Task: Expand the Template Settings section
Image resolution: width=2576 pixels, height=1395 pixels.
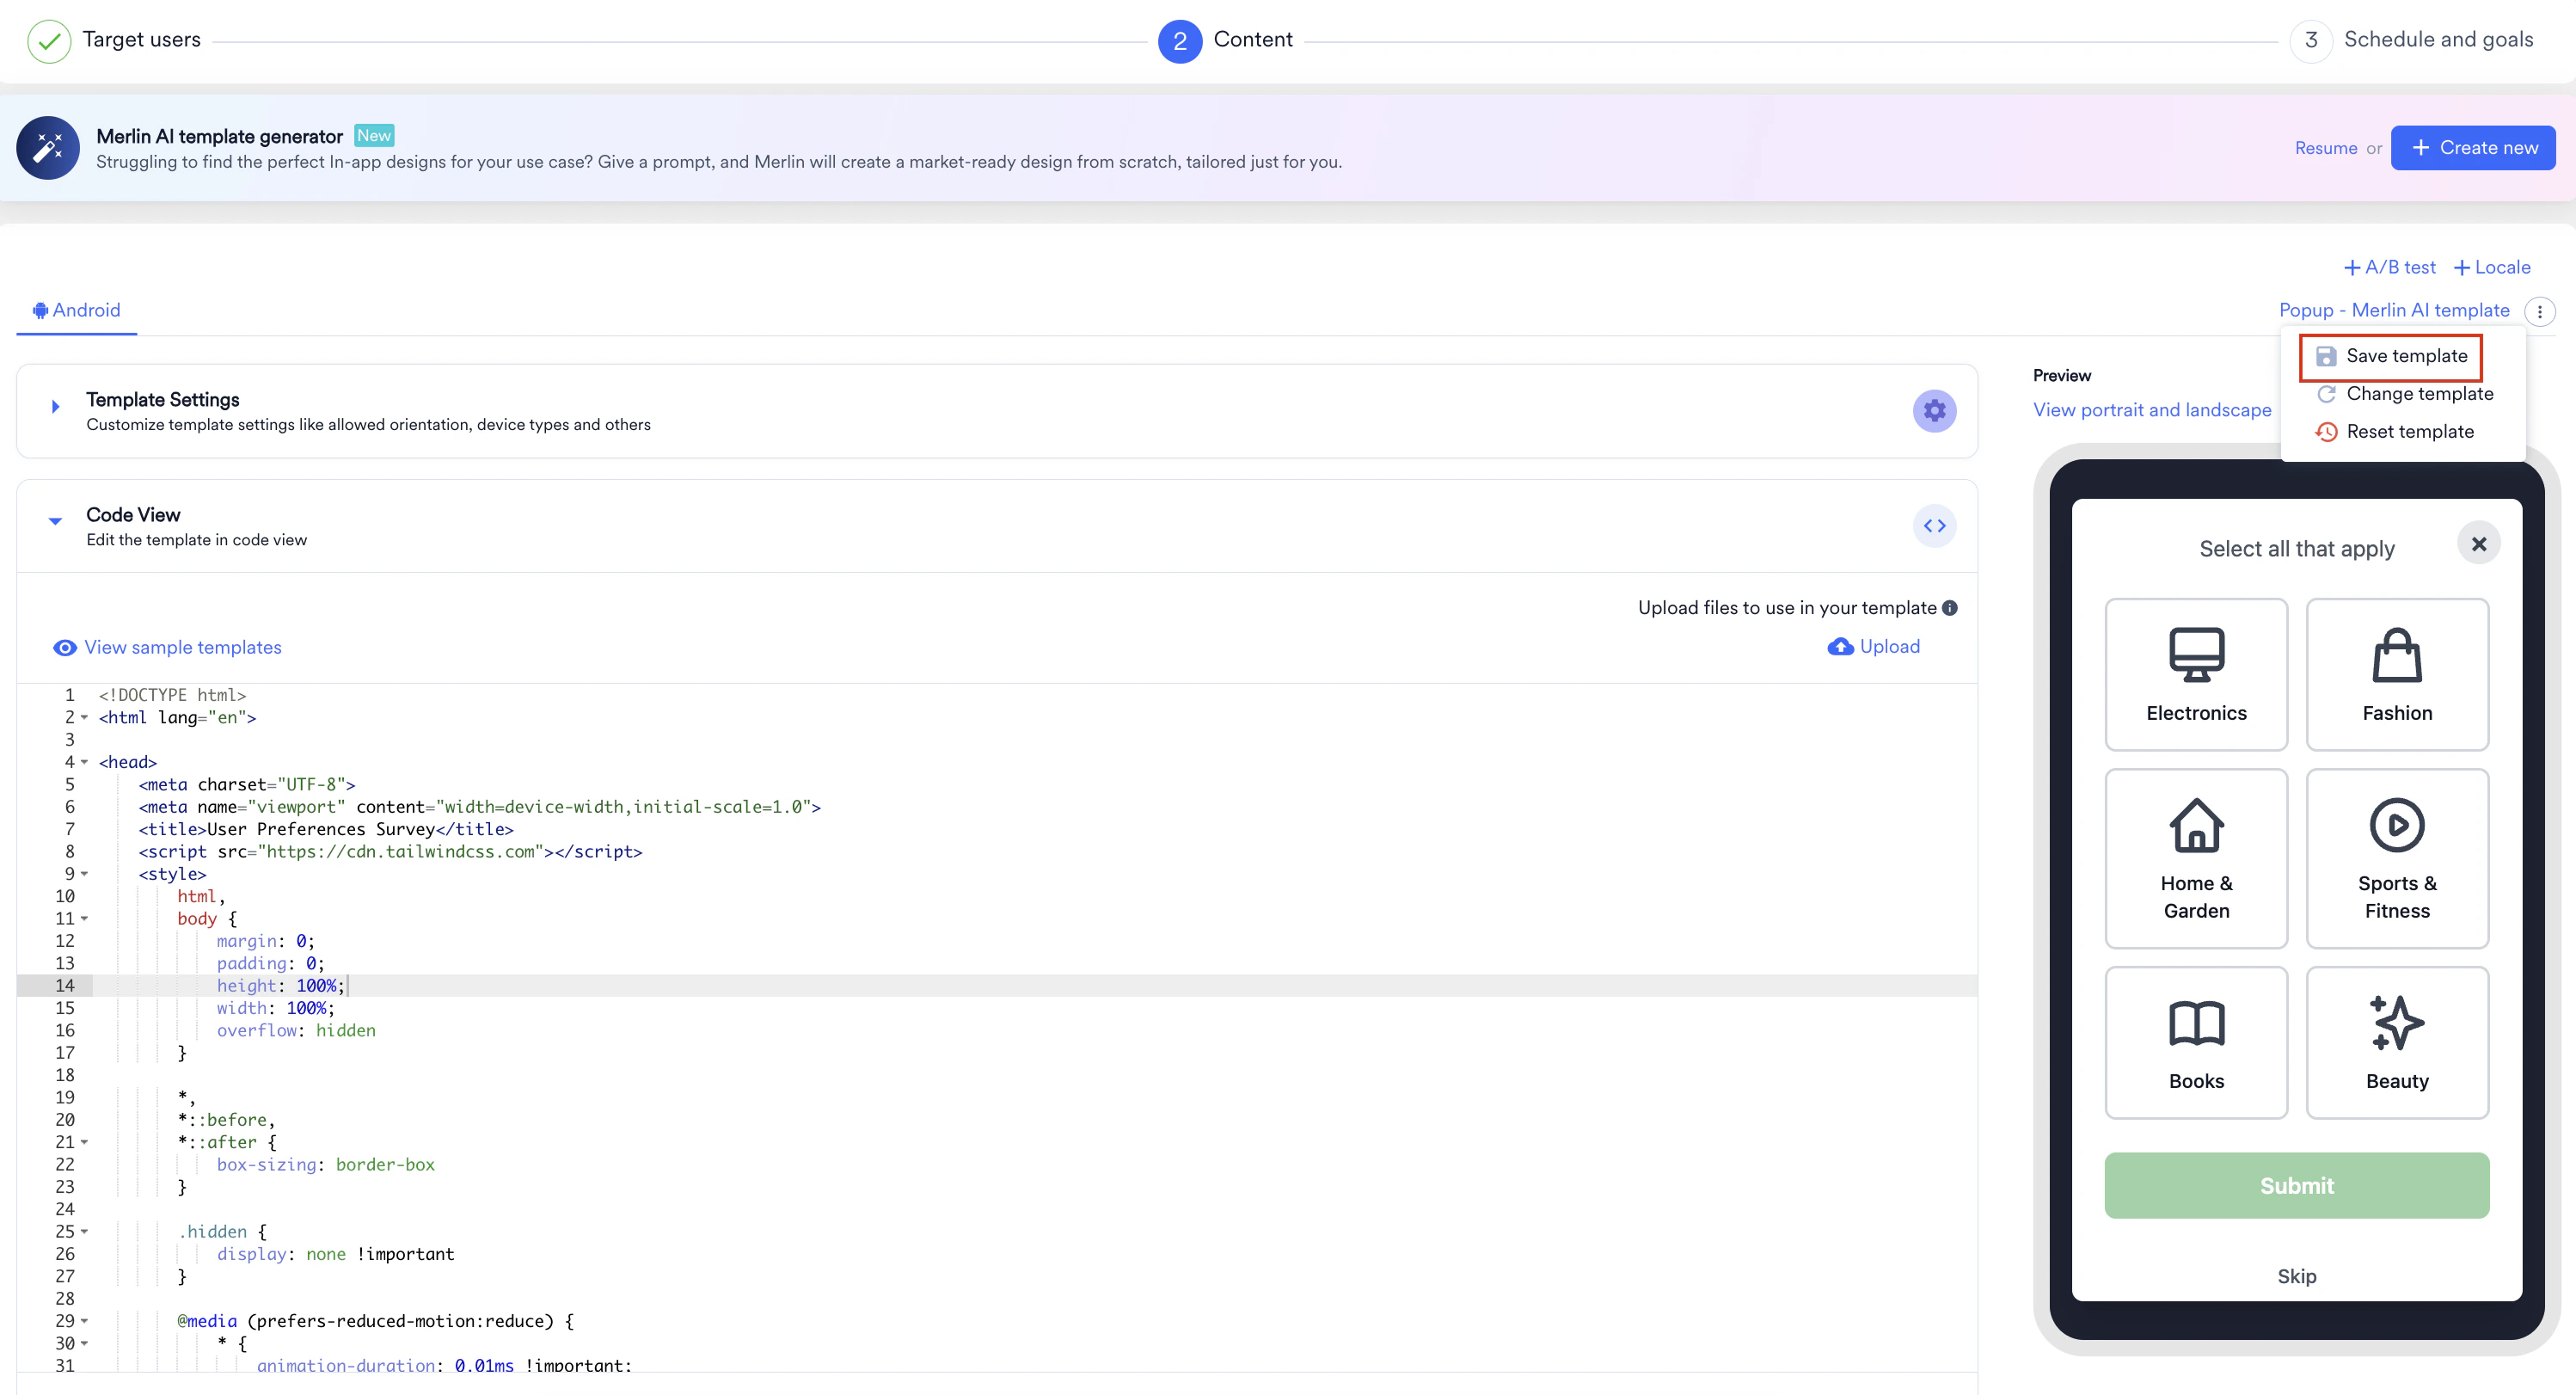Action: (x=56, y=407)
